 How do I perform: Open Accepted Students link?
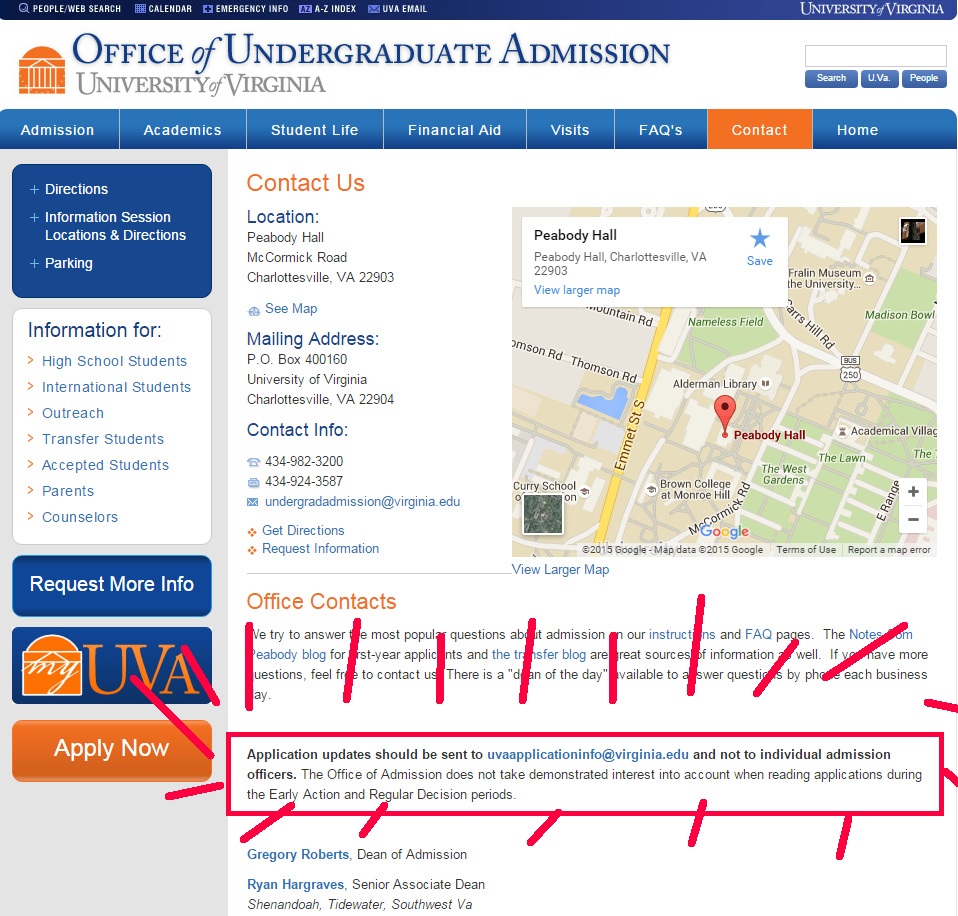(x=105, y=465)
